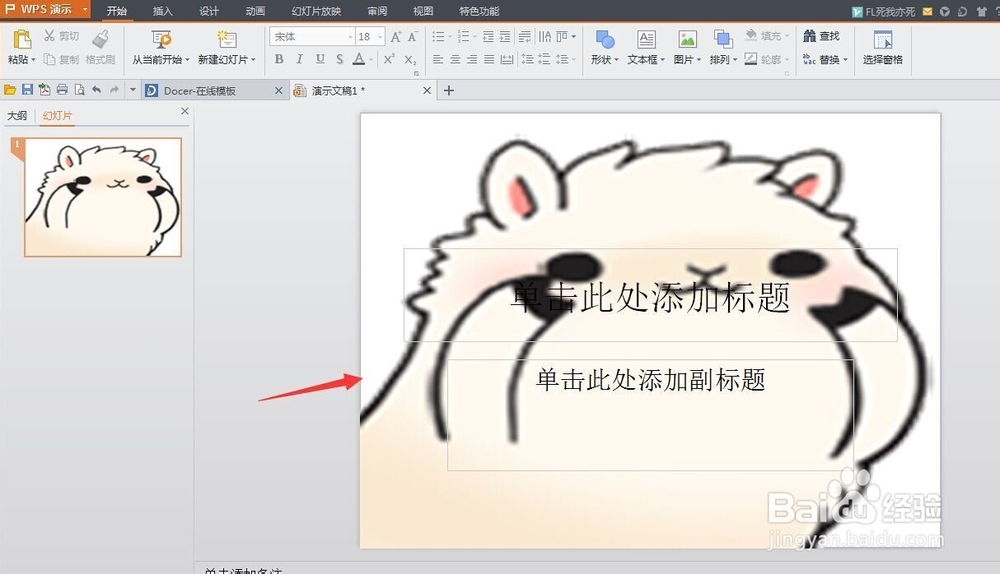
Task: Toggle Bold formatting
Action: pos(279,59)
